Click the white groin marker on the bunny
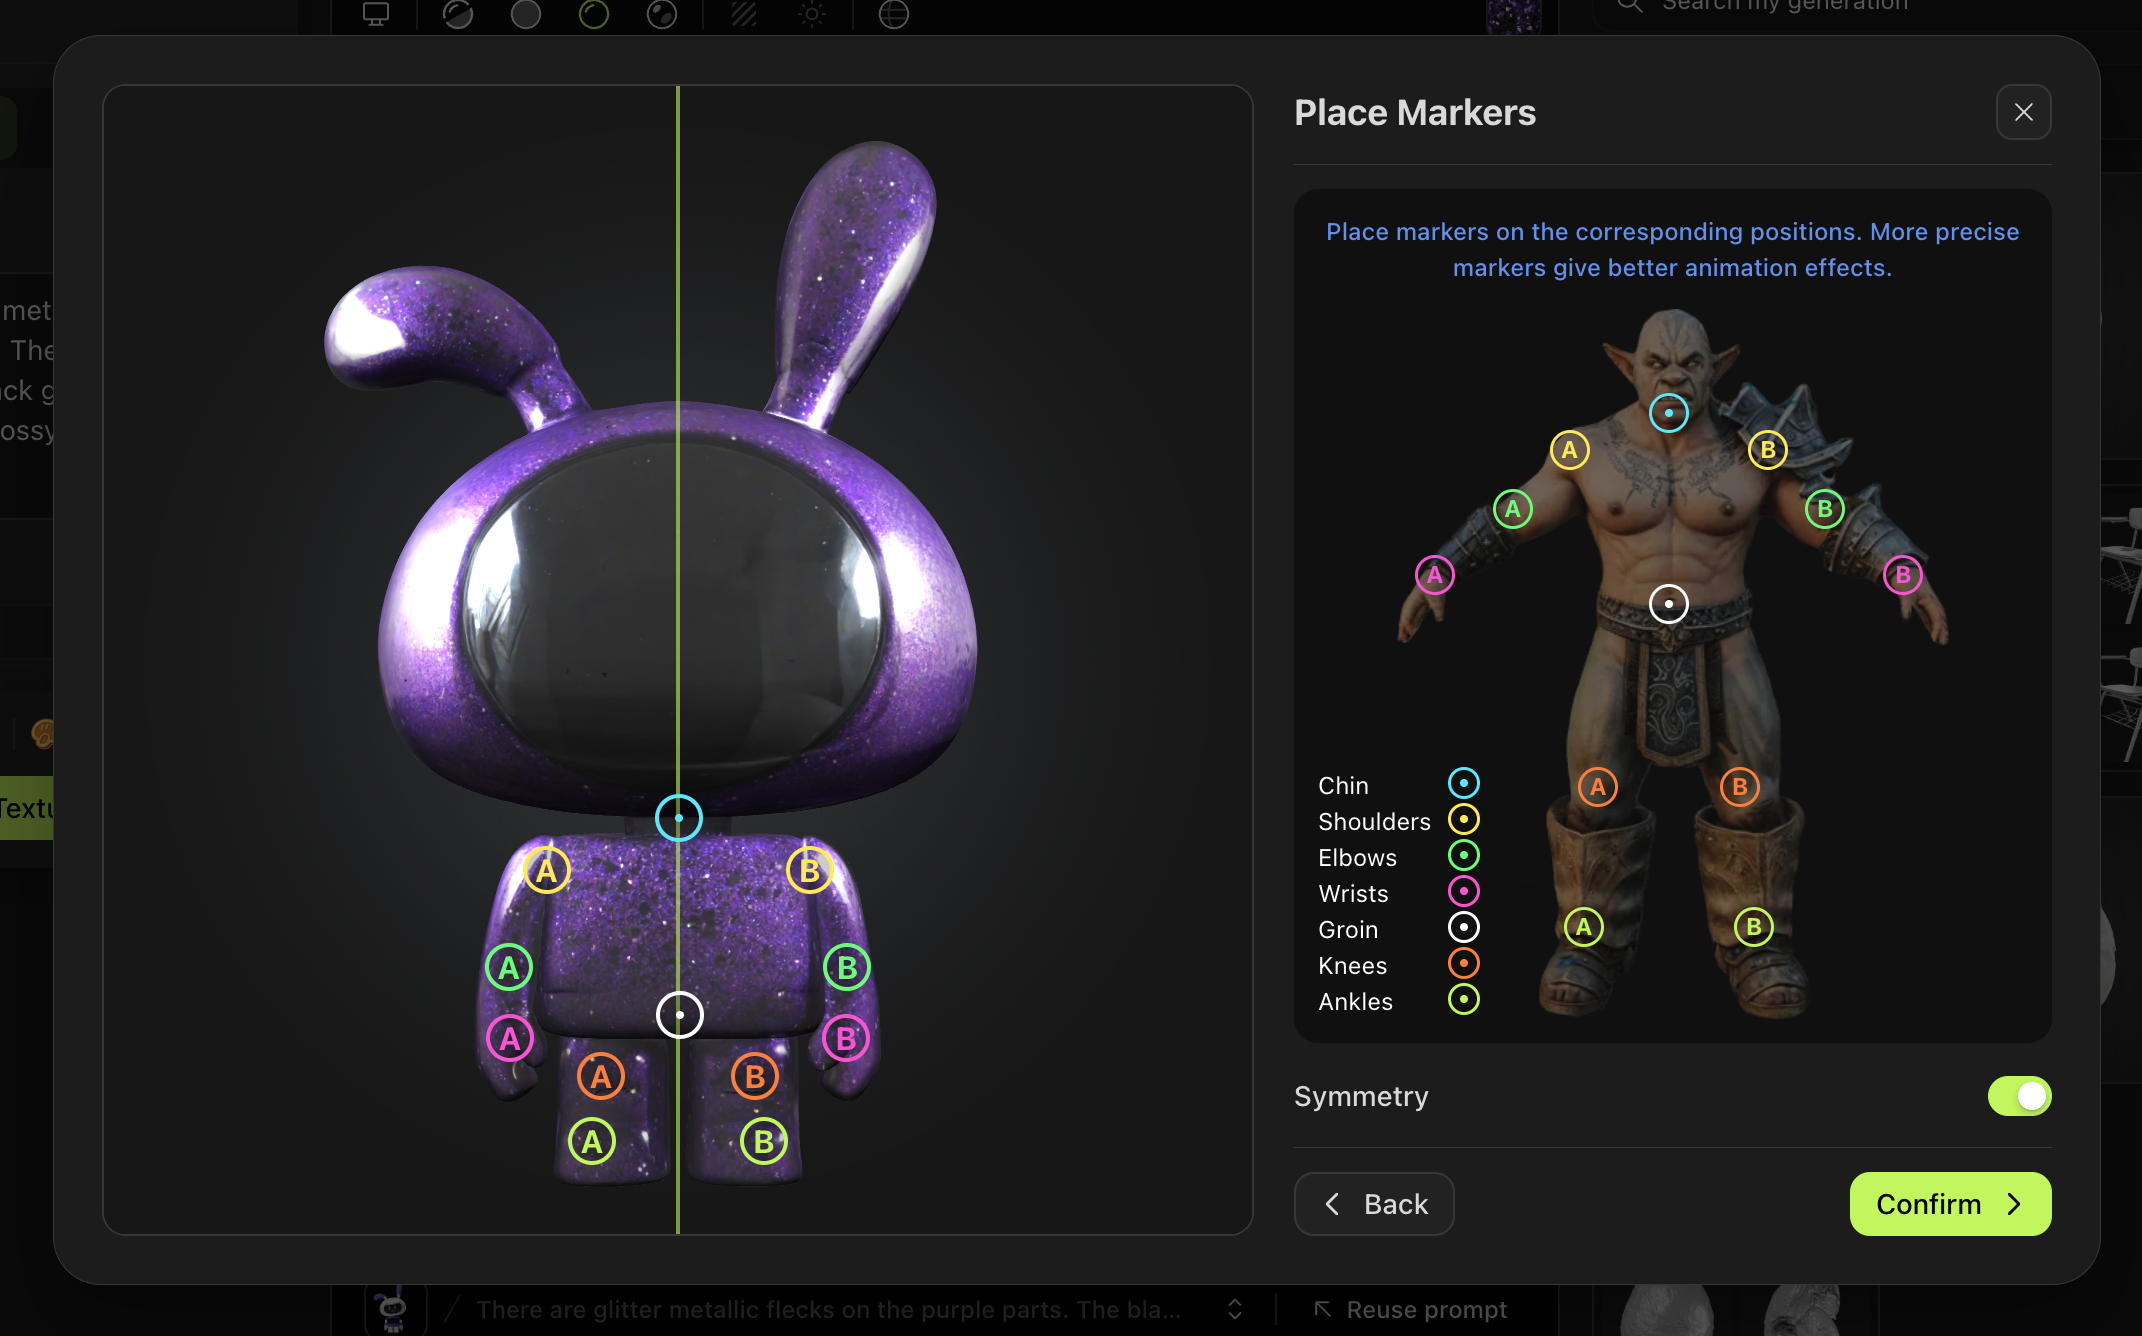 pyautogui.click(x=680, y=1015)
